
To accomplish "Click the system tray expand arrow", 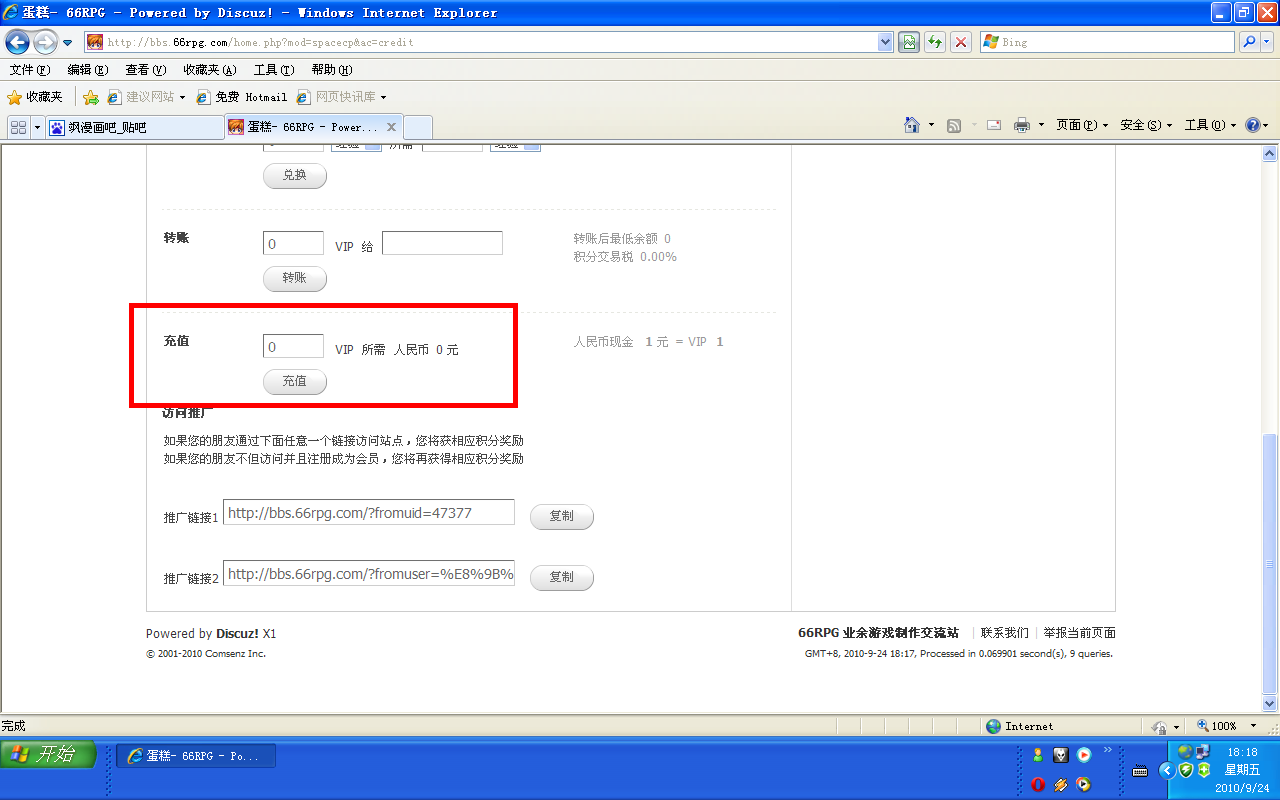I will point(1166,770).
